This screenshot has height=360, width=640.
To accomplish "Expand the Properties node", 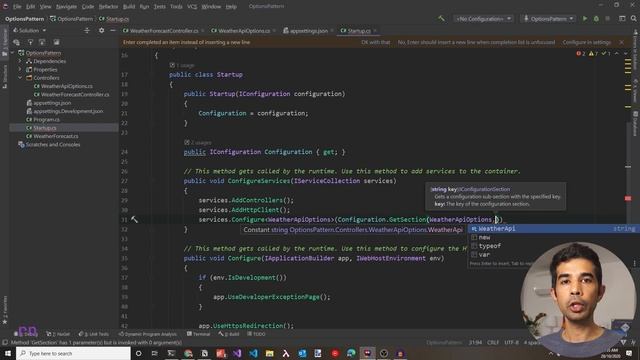I will point(20,69).
